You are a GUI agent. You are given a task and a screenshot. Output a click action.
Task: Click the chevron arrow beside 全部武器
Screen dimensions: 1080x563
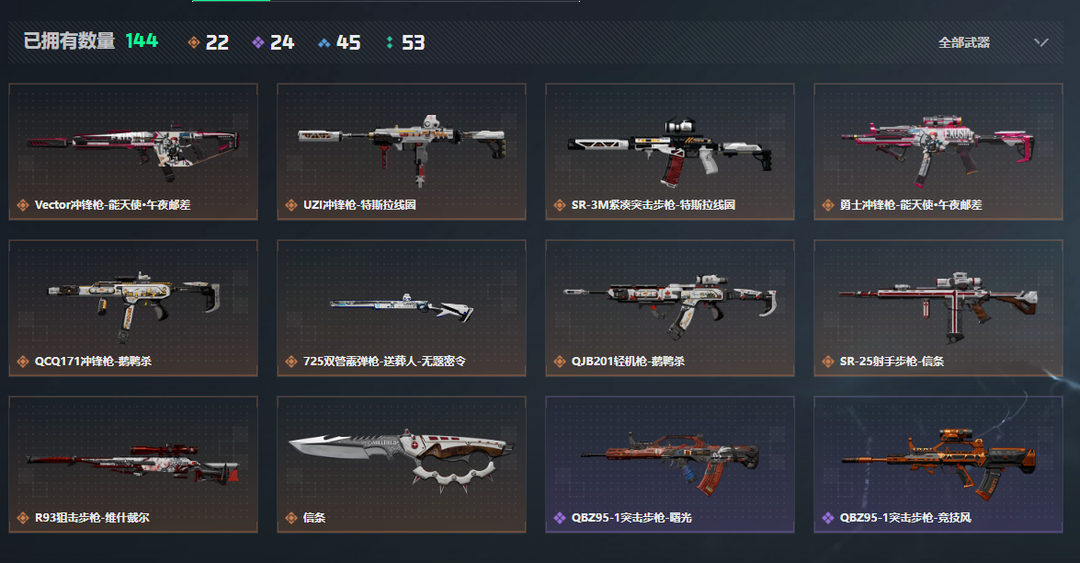pyautogui.click(x=1041, y=43)
